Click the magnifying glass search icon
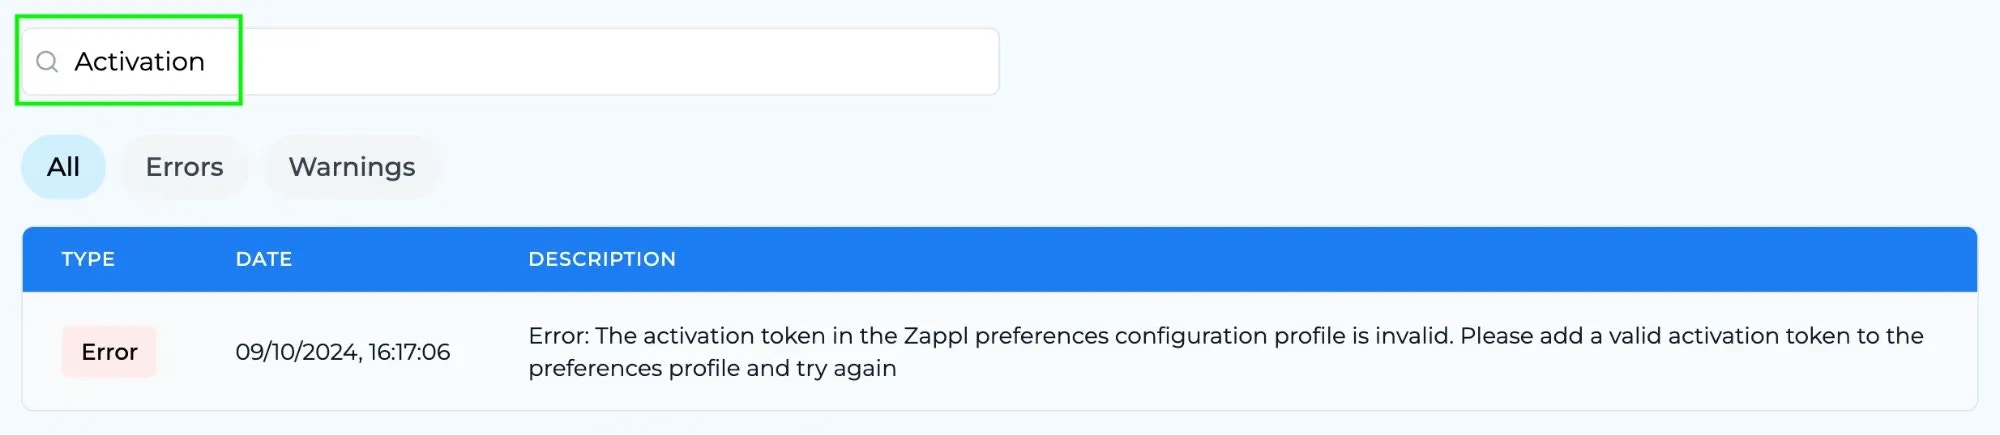This screenshot has width=2000, height=435. coord(47,62)
